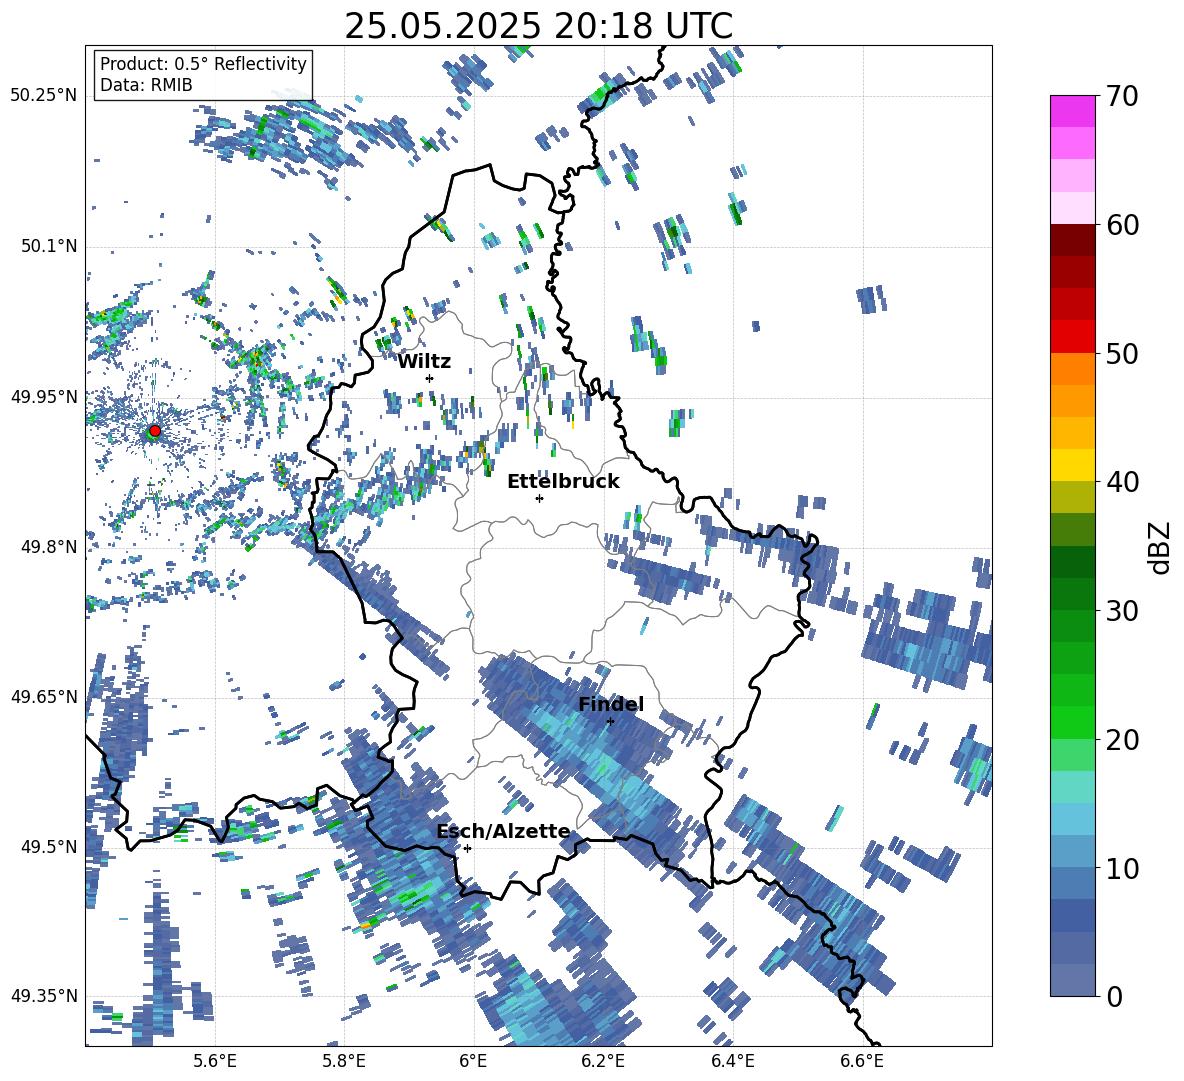Click the 49.65°N latitude label
The height and width of the screenshot is (1081, 1184).
(x=44, y=696)
